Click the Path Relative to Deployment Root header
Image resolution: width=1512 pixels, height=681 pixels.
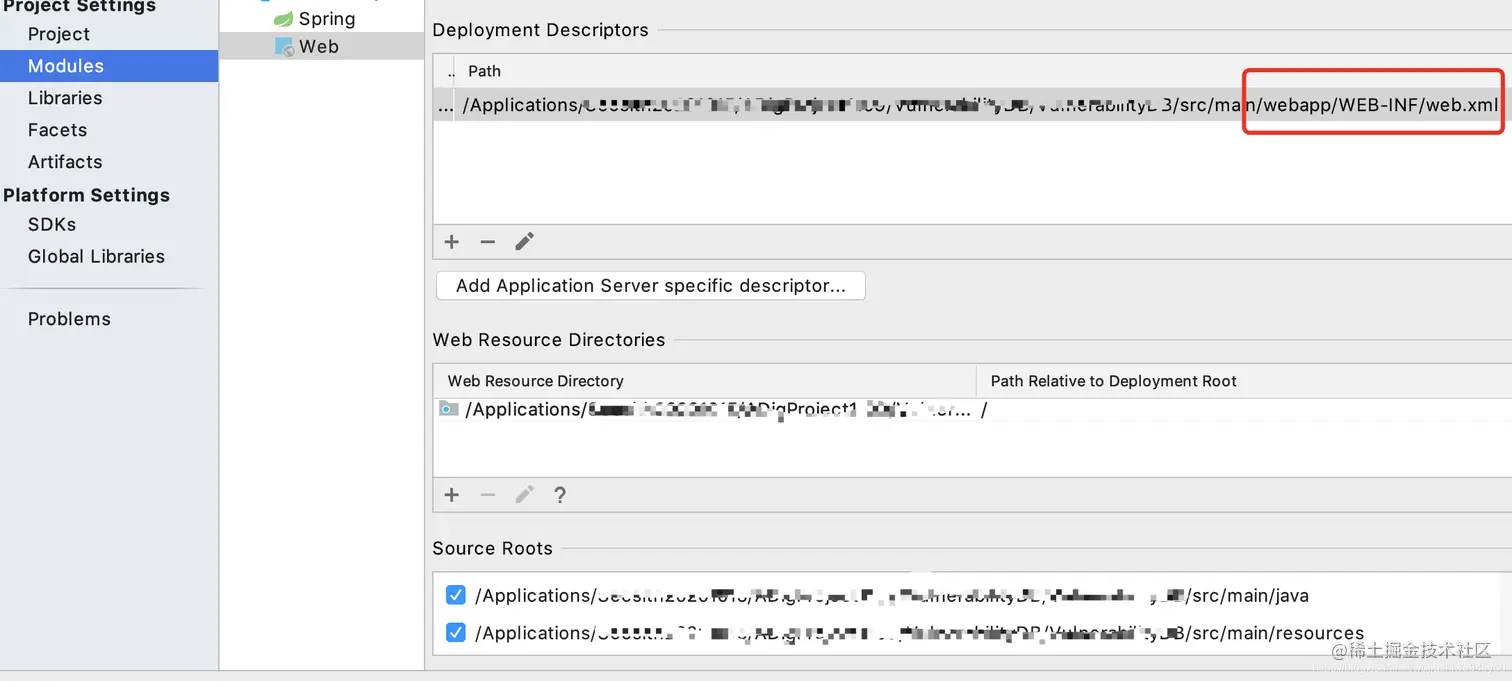pyautogui.click(x=1113, y=381)
